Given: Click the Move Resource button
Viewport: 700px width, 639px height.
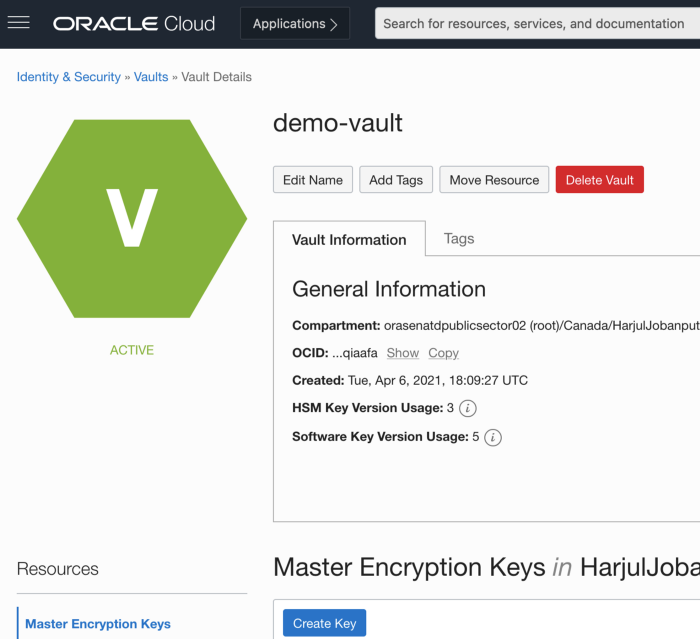Looking at the screenshot, I should 494,180.
